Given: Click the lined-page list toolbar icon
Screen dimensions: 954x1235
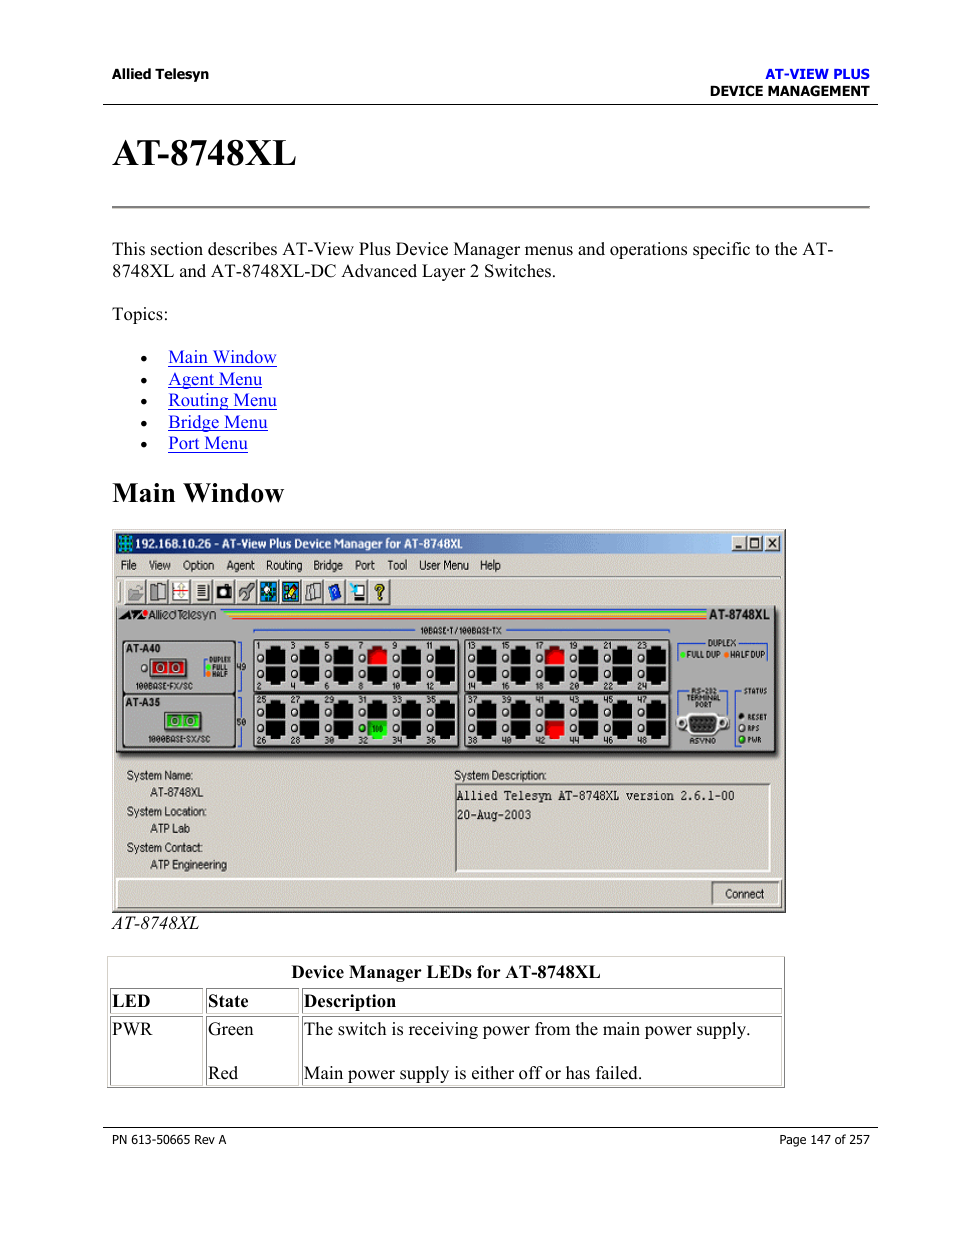Looking at the screenshot, I should (202, 592).
